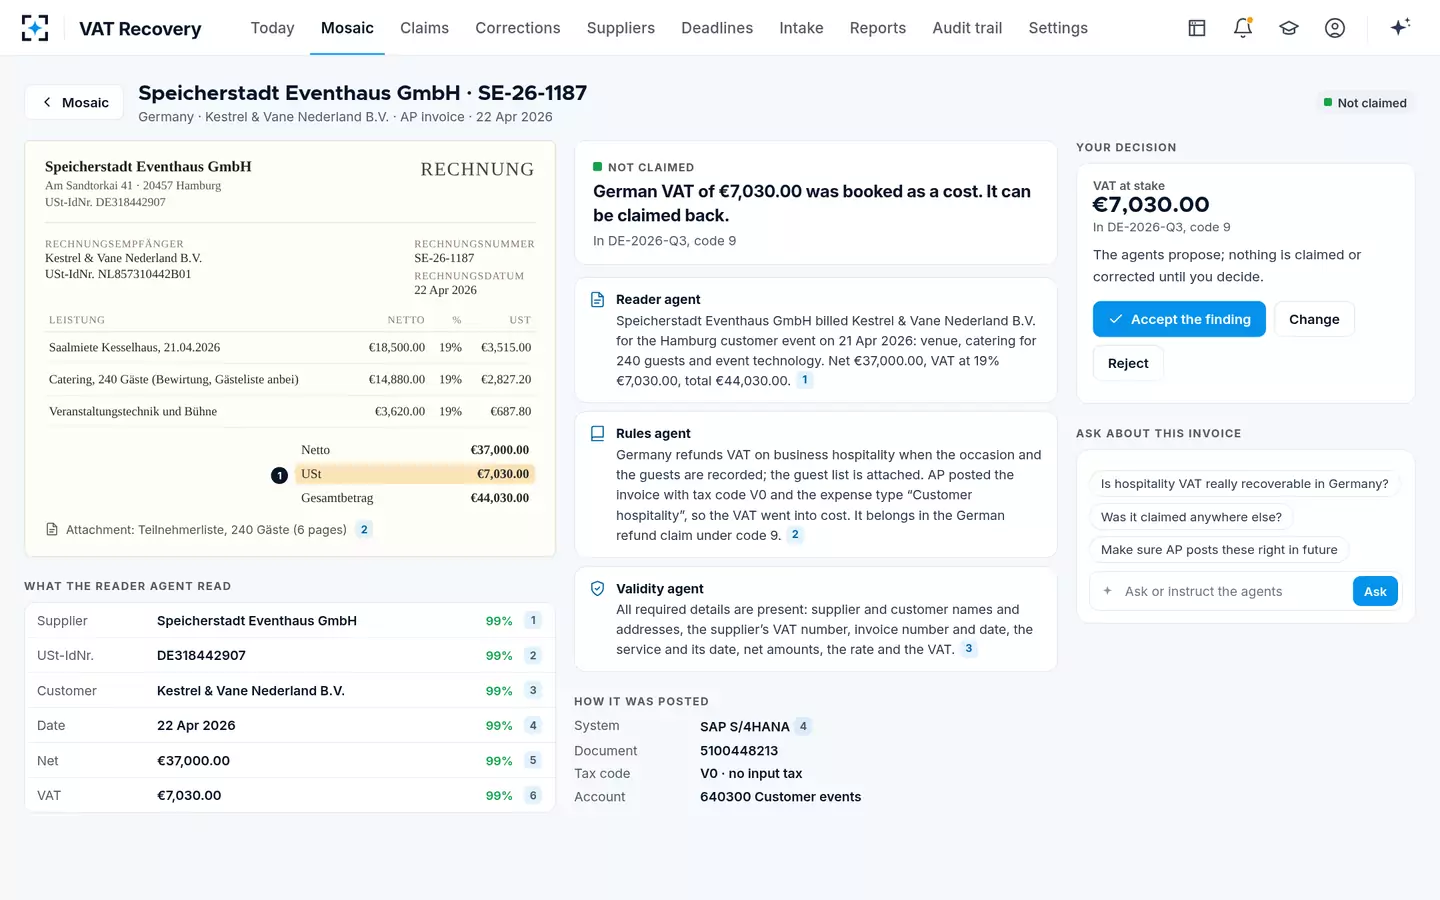Click citation 3 in Validity agent text
1440x900 pixels.
pyautogui.click(x=968, y=649)
